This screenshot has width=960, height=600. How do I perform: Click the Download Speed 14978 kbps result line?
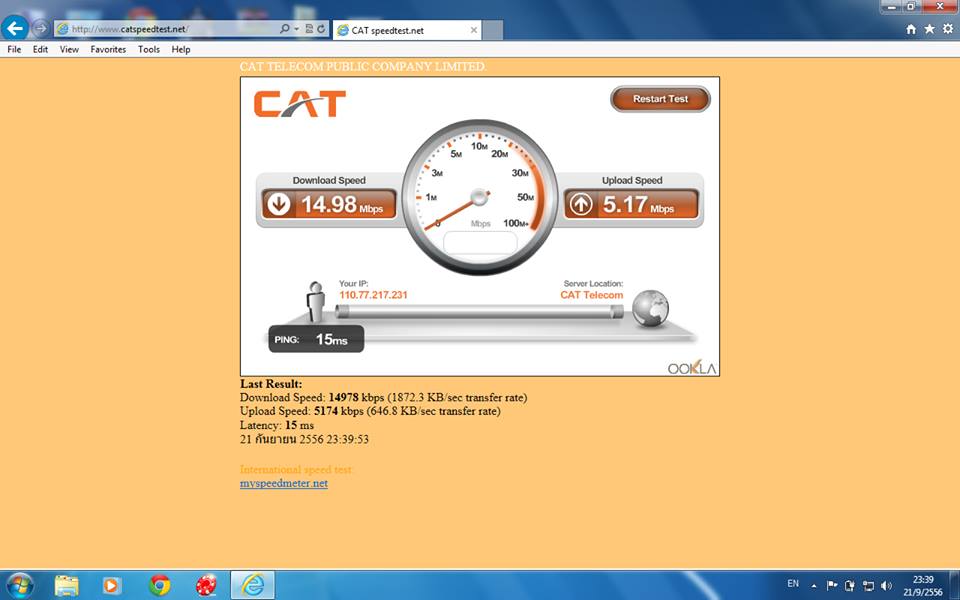tap(383, 398)
